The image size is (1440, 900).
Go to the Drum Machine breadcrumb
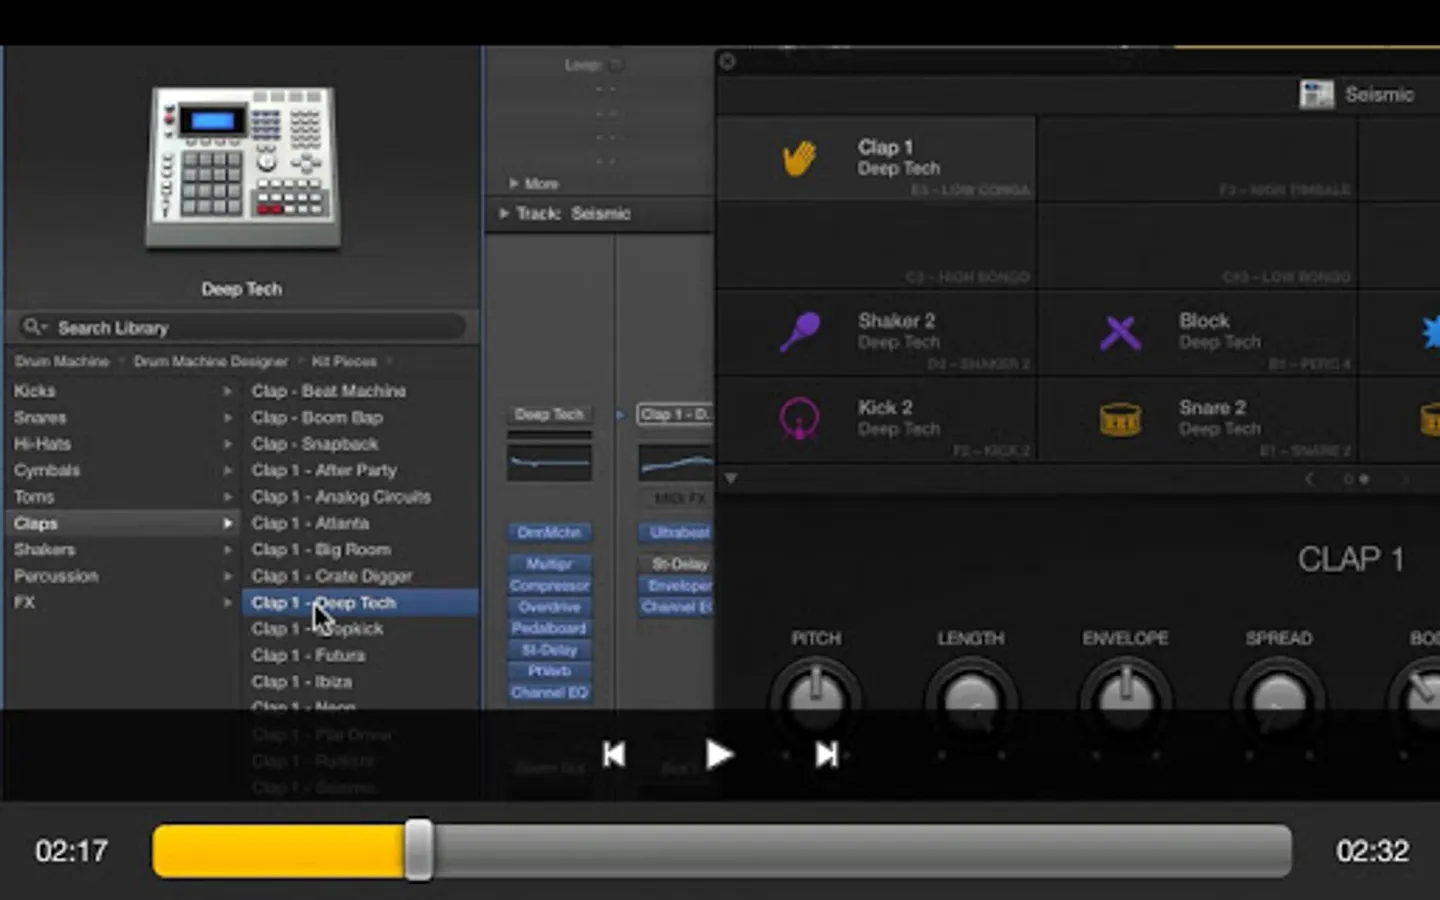coord(61,361)
